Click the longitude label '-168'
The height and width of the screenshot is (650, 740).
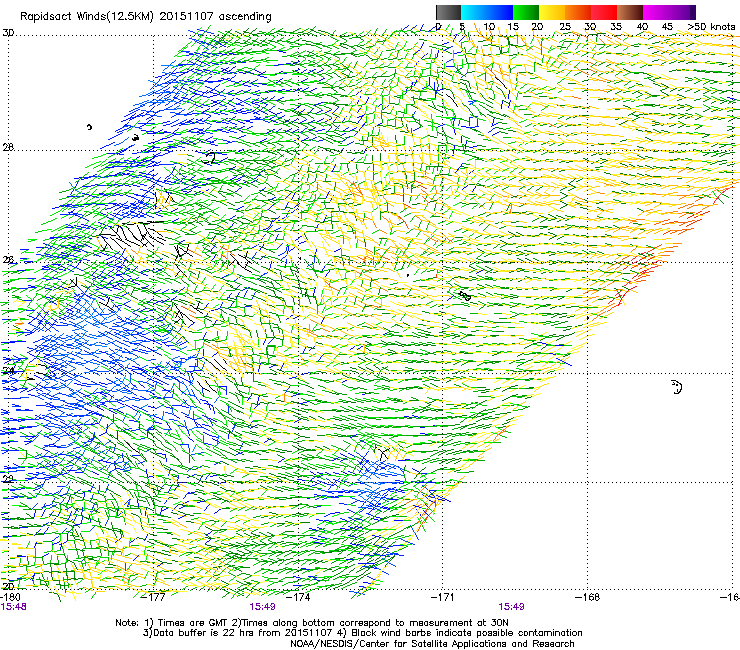(588, 597)
